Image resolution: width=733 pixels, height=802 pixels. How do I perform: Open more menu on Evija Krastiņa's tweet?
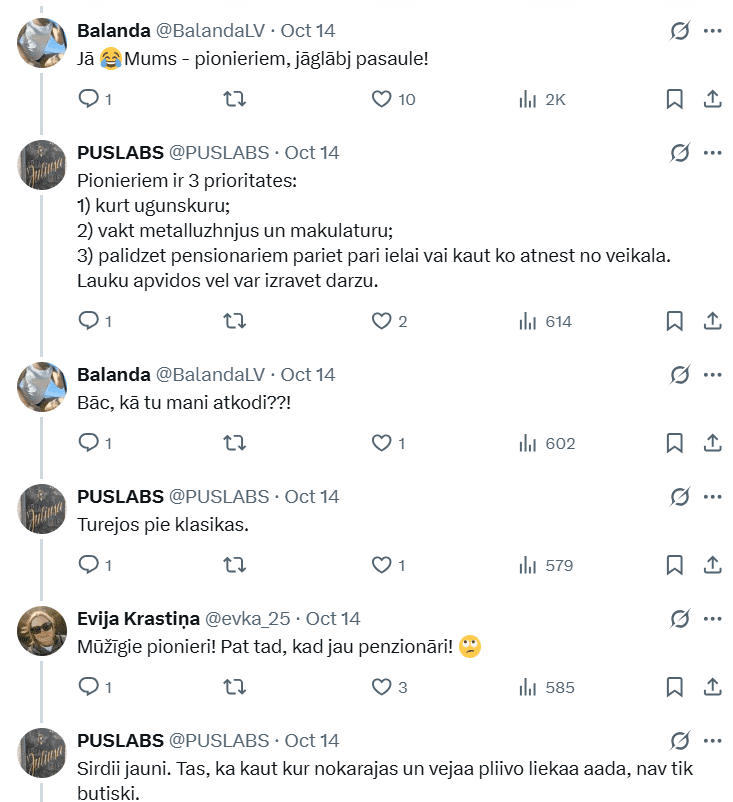pos(713,618)
